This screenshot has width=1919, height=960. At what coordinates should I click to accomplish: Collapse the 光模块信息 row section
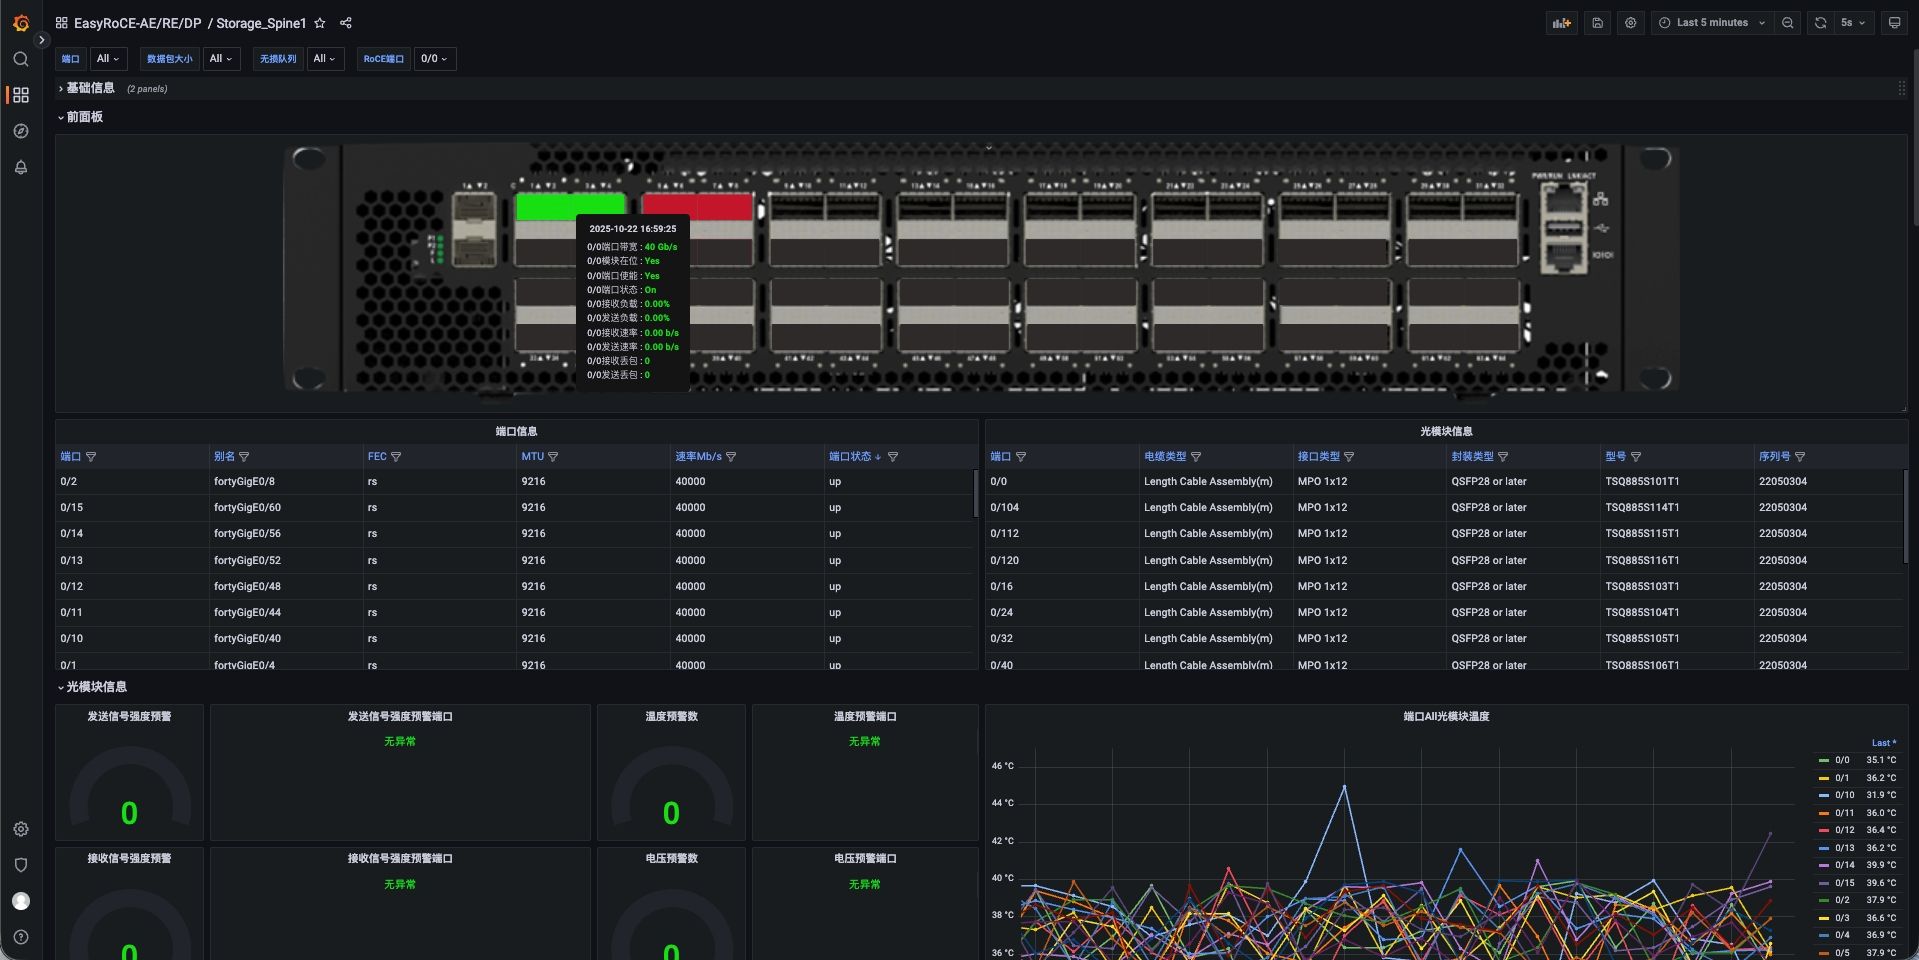(96, 687)
